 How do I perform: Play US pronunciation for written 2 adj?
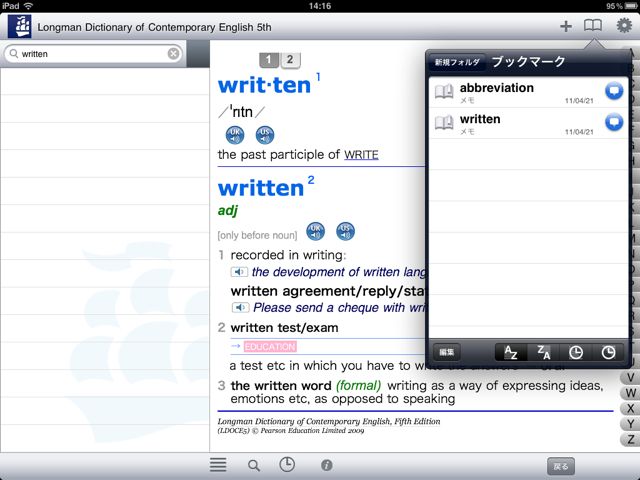[345, 231]
